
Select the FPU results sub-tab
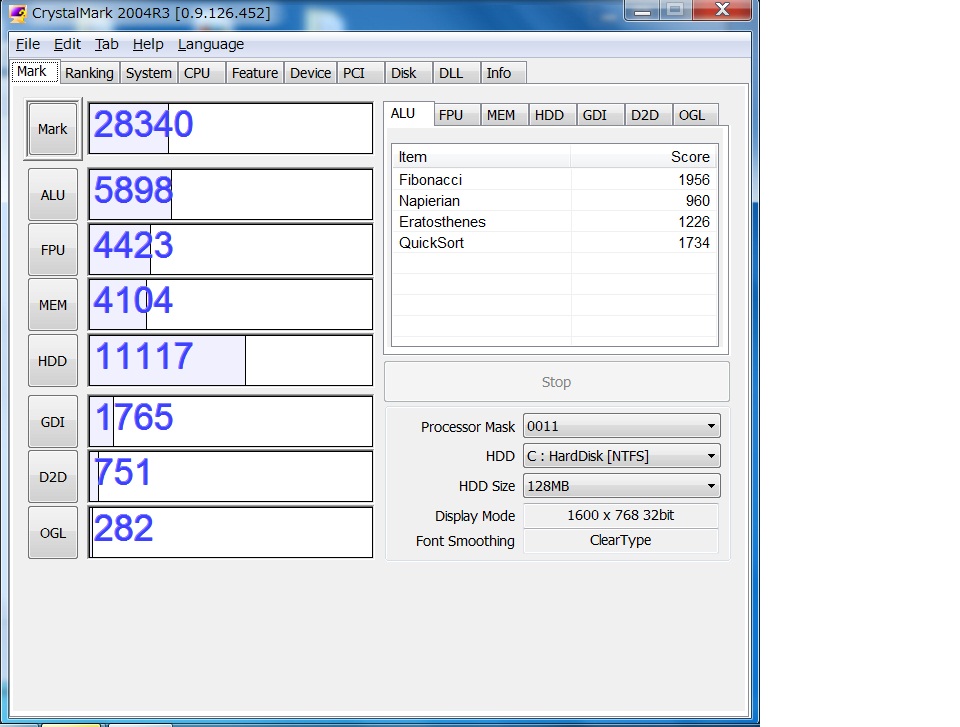tap(457, 115)
